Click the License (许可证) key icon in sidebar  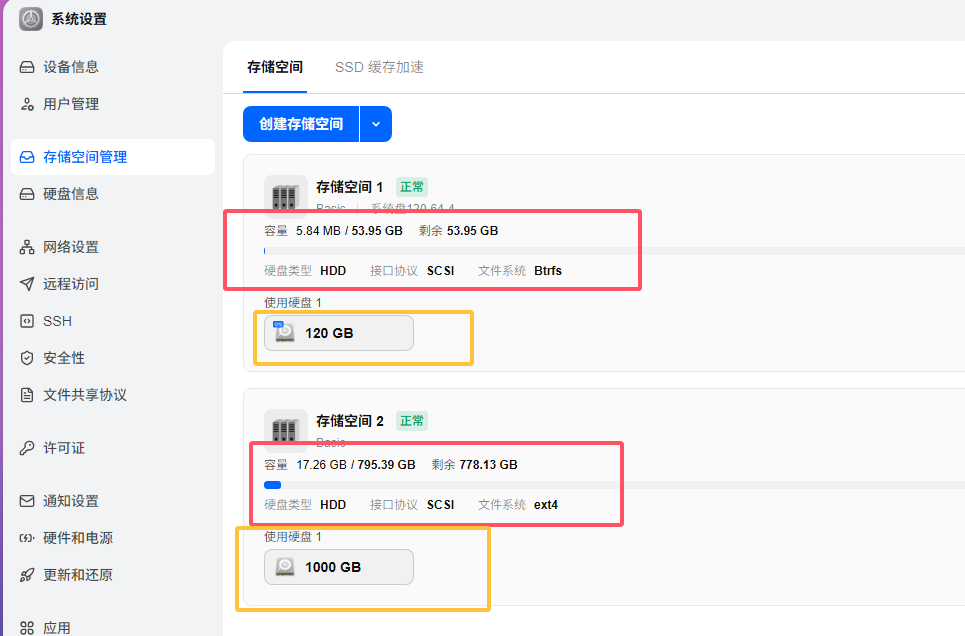point(27,448)
